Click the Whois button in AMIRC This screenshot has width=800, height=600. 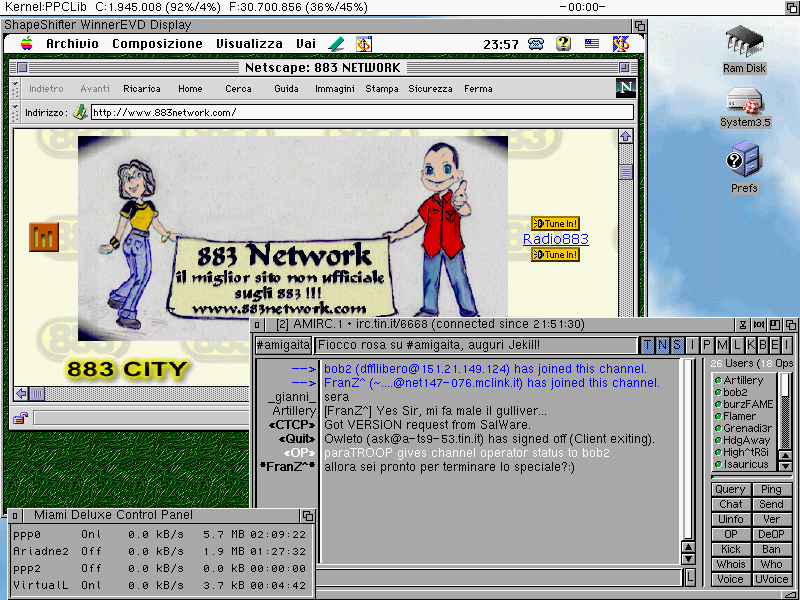tap(731, 564)
